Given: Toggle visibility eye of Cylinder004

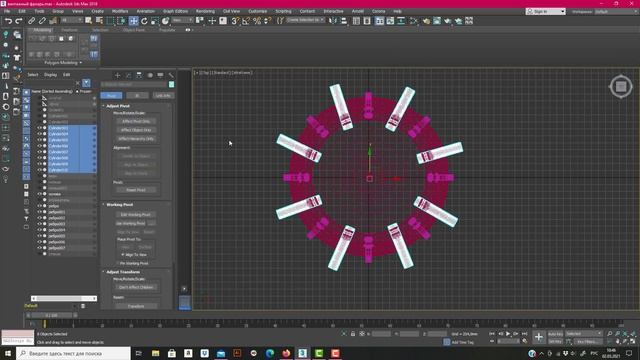Looking at the screenshot, I should pos(40,134).
